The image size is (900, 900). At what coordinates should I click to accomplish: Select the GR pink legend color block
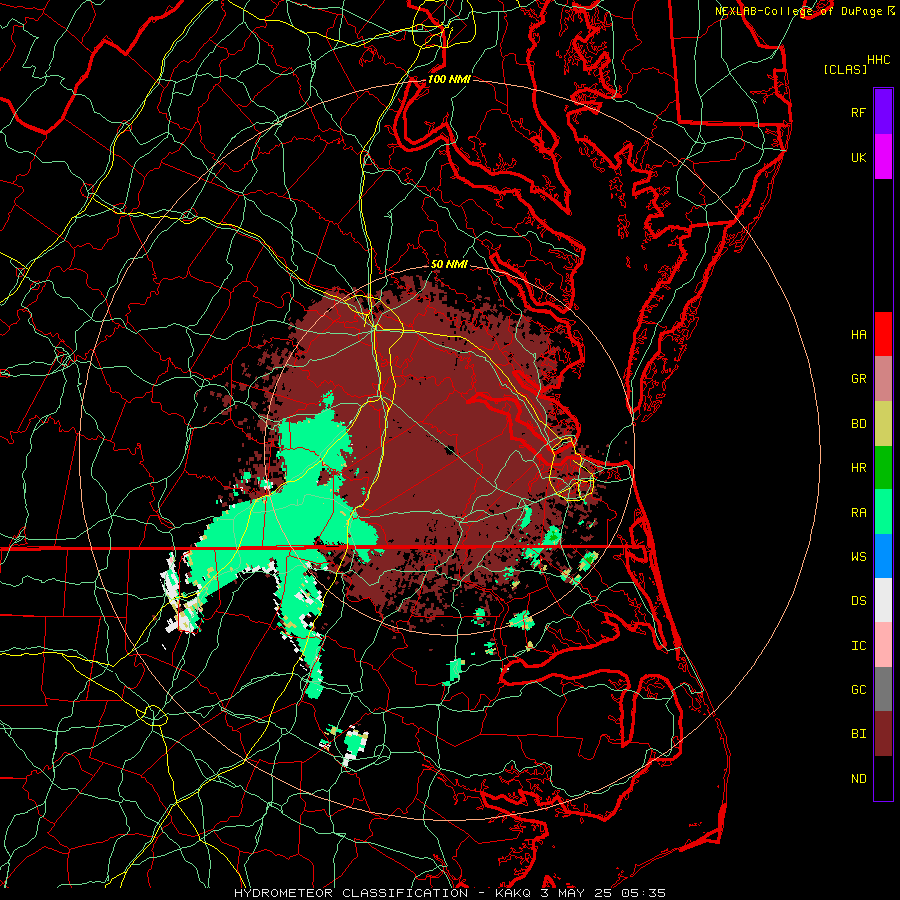[x=883, y=379]
